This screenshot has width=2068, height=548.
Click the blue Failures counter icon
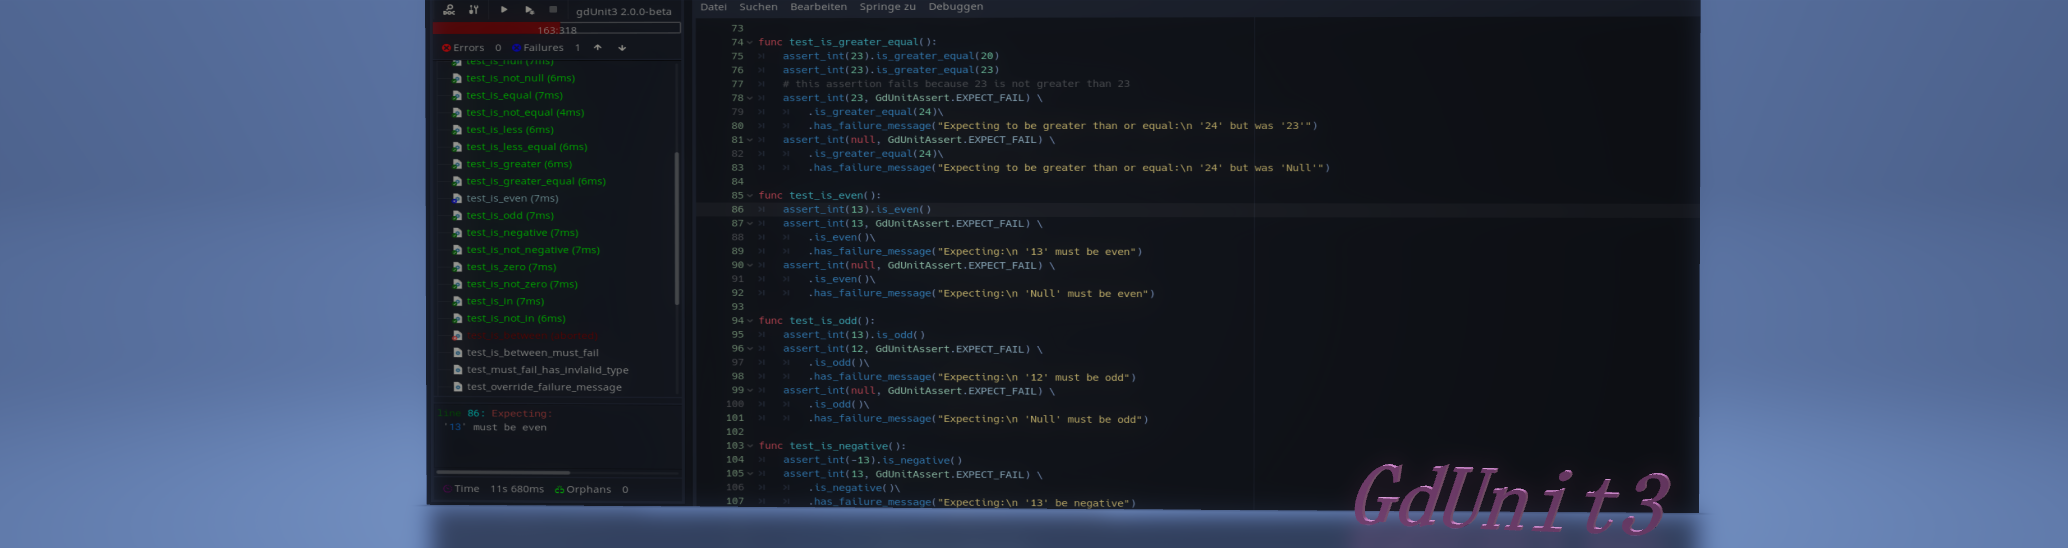516,48
